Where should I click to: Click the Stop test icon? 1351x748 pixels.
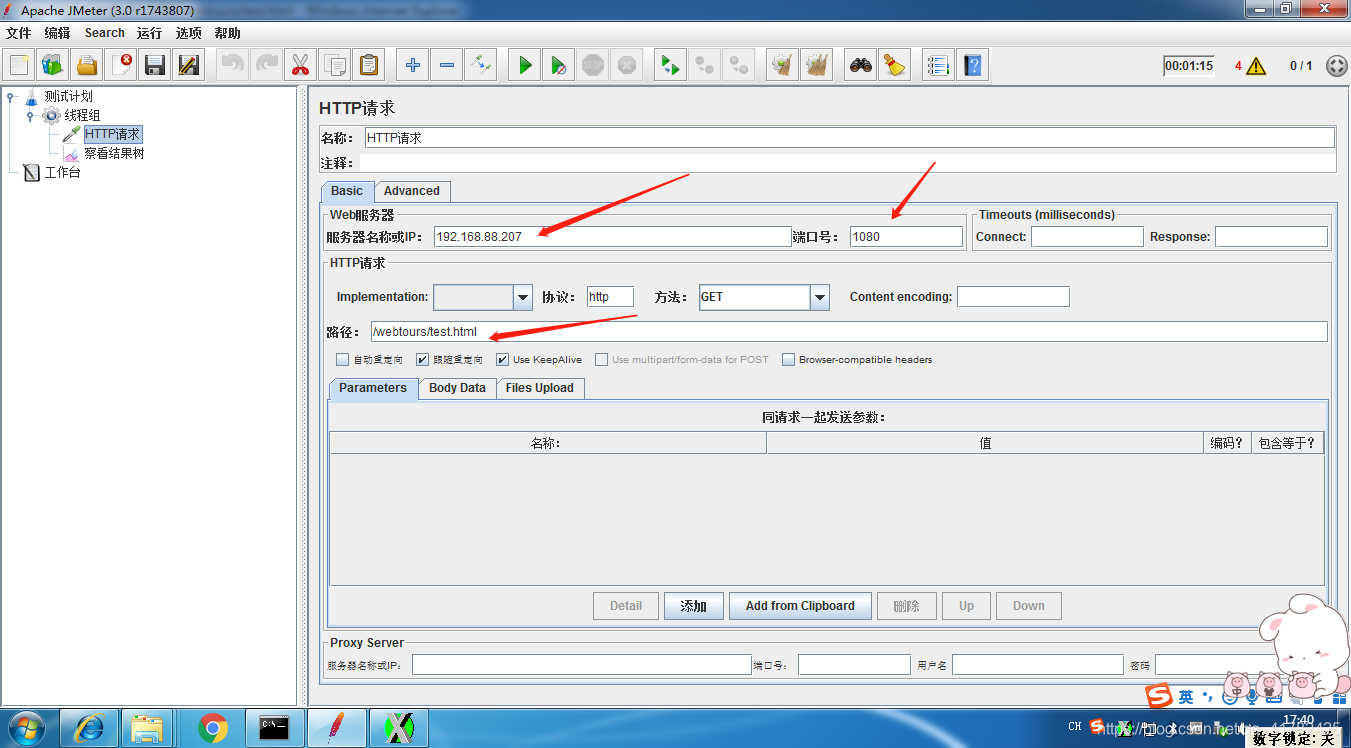pyautogui.click(x=592, y=66)
